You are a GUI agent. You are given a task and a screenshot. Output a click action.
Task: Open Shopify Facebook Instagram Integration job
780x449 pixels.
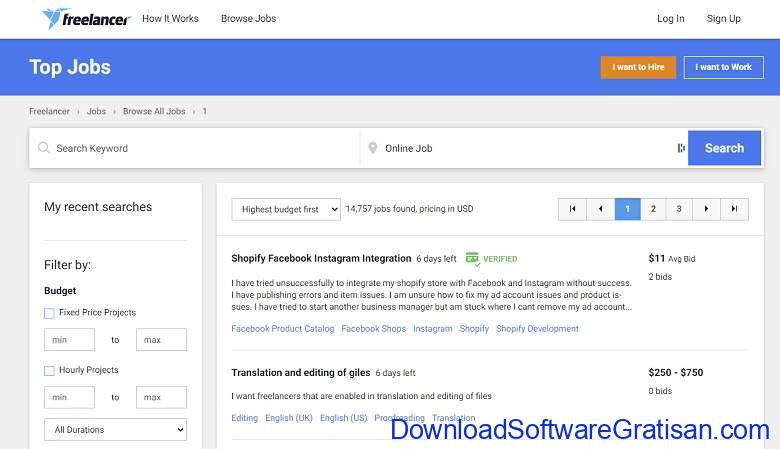321,259
